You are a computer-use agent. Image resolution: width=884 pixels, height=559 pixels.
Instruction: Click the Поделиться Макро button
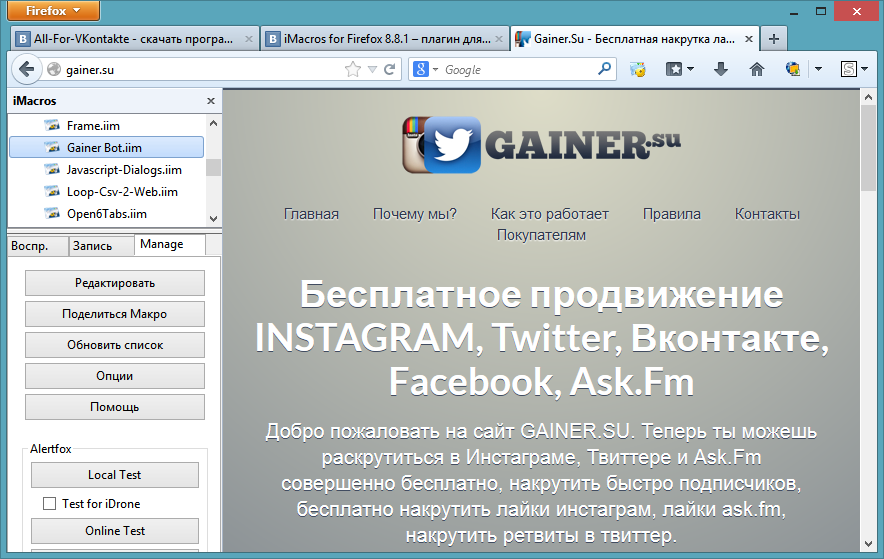coord(114,314)
